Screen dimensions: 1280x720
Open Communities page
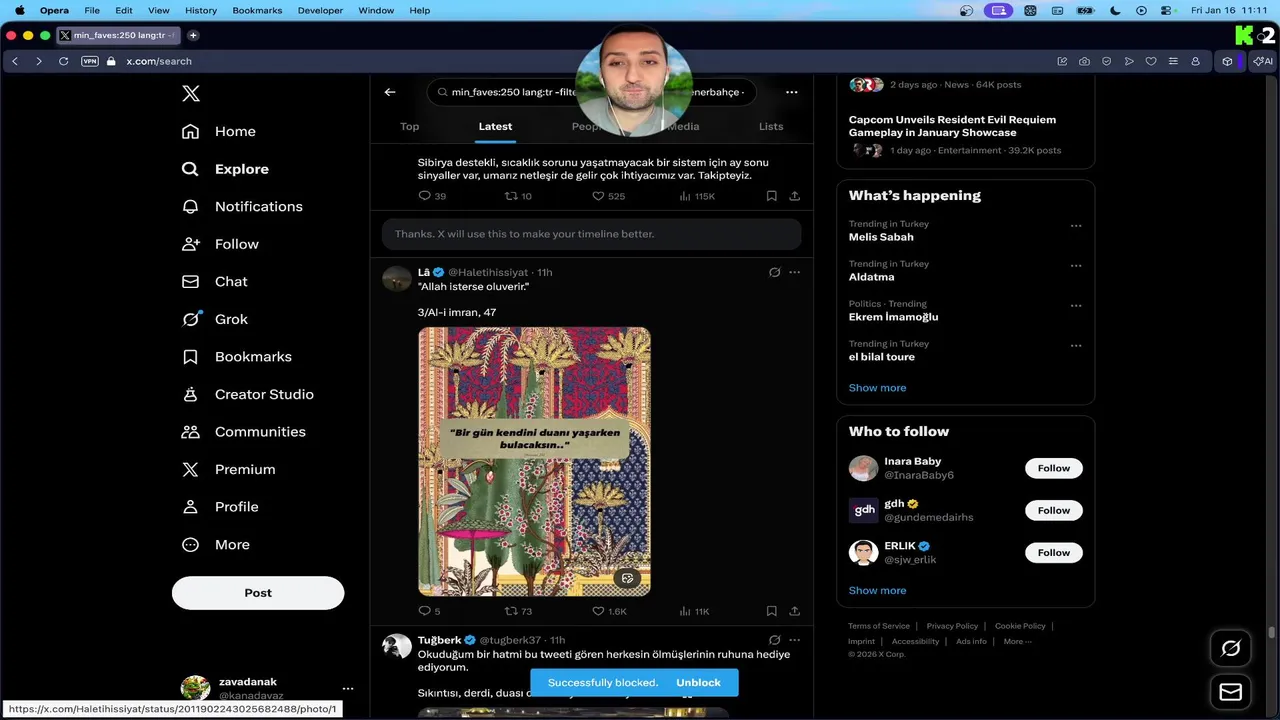pos(243,432)
